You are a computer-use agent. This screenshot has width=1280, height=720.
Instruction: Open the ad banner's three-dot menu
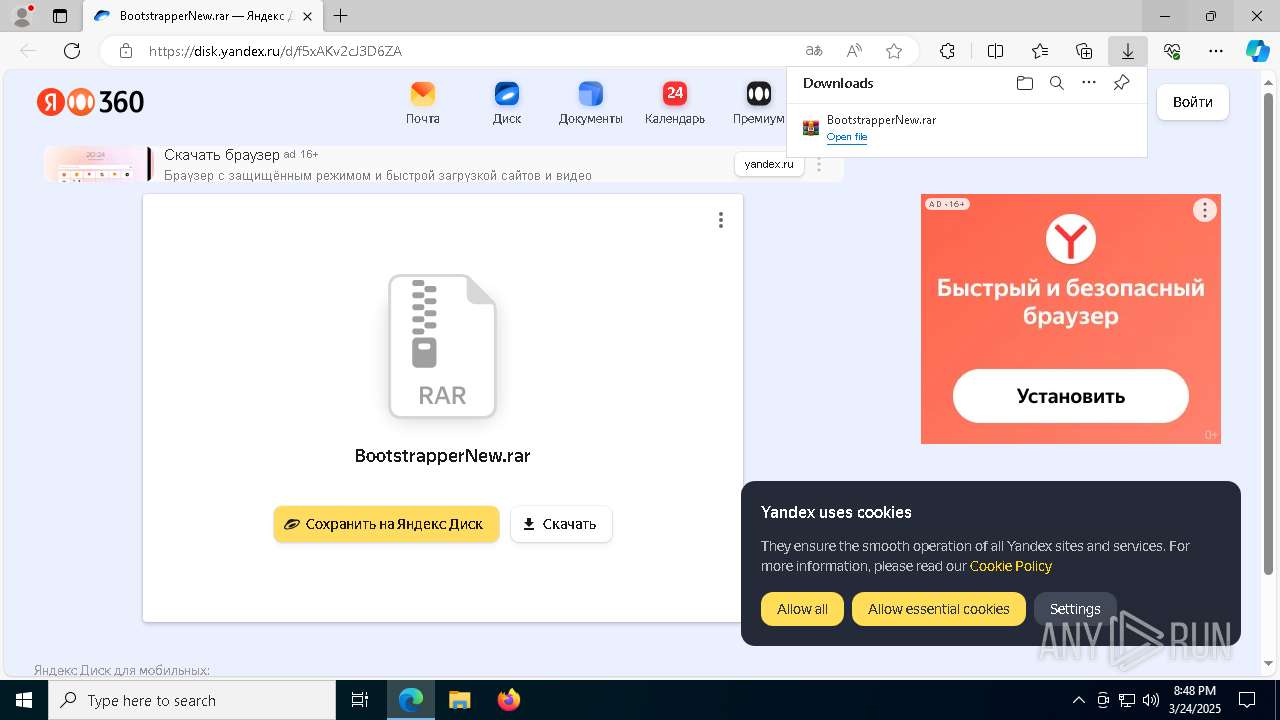coord(819,165)
